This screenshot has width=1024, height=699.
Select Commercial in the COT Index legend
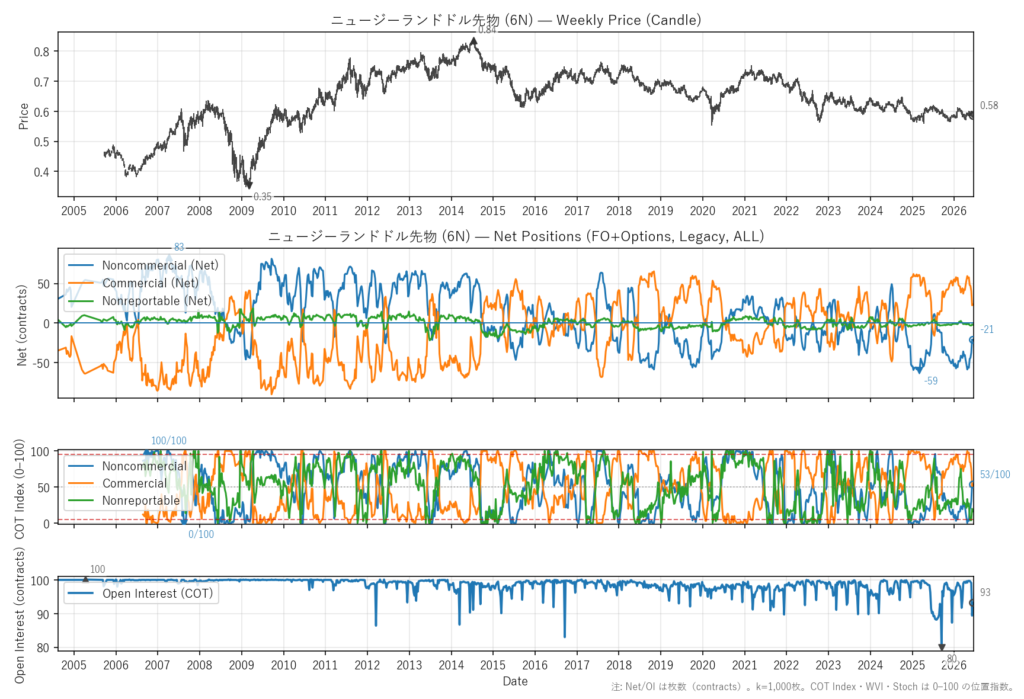tap(118, 483)
